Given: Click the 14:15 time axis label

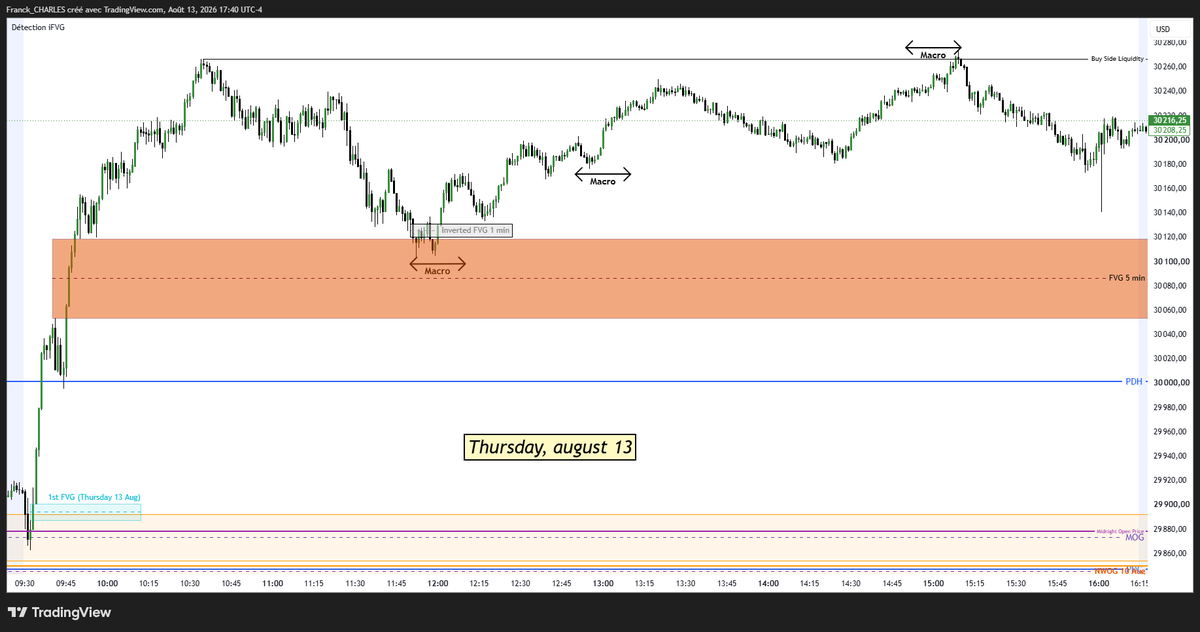Looking at the screenshot, I should pyautogui.click(x=809, y=582).
